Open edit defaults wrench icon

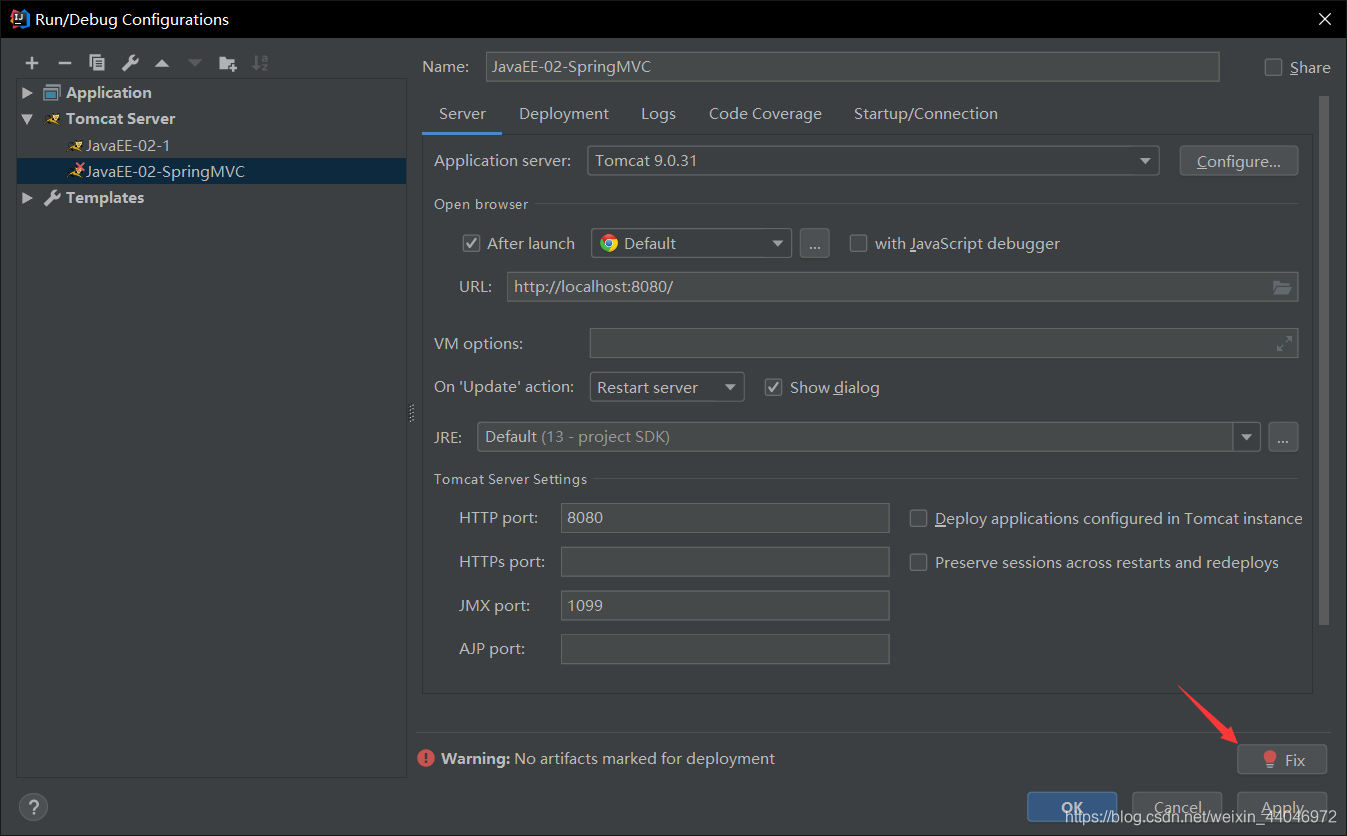click(x=130, y=63)
